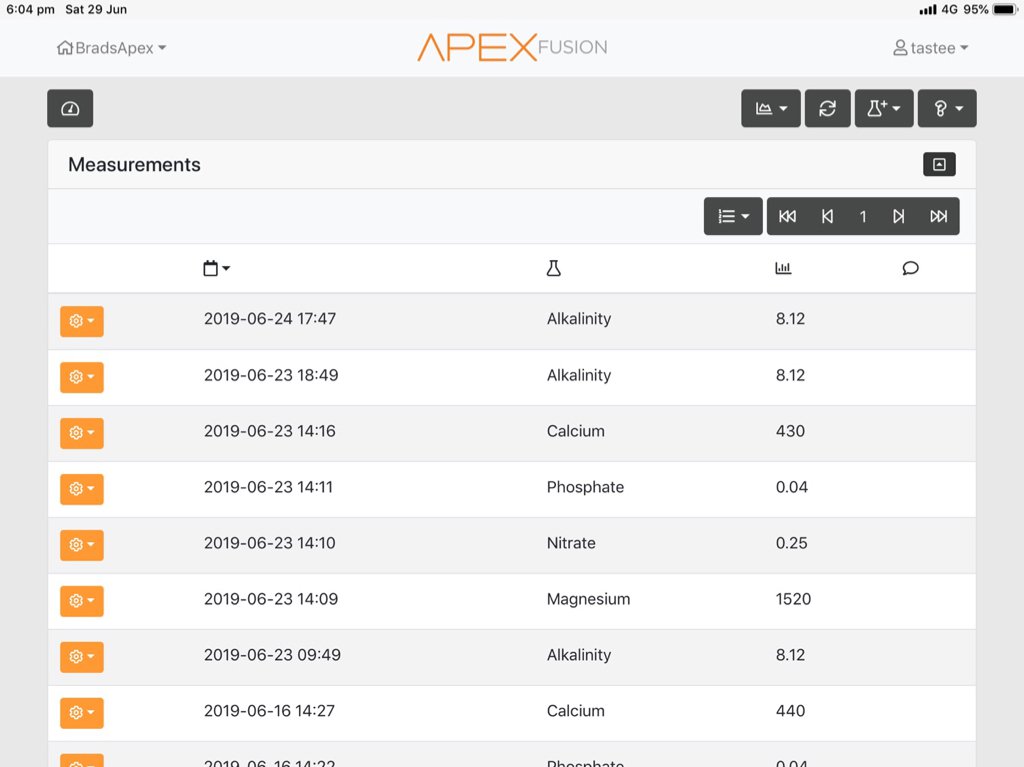Open the graph chart dropdown
1024x767 pixels.
tap(771, 108)
